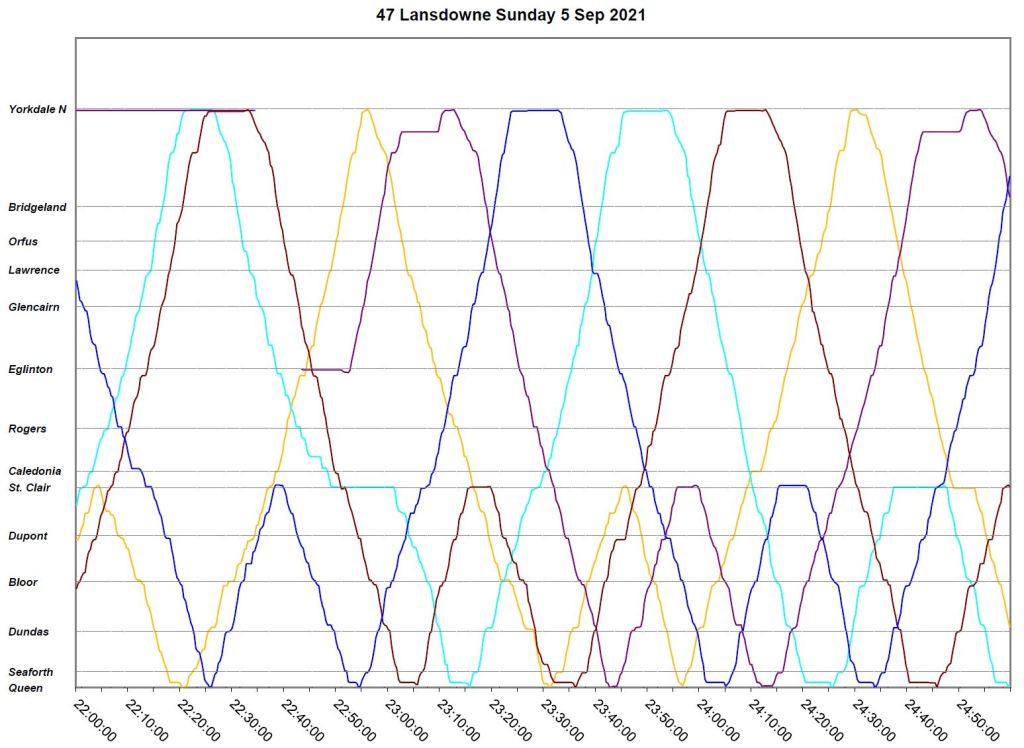Select the Orfus station label

click(23, 241)
